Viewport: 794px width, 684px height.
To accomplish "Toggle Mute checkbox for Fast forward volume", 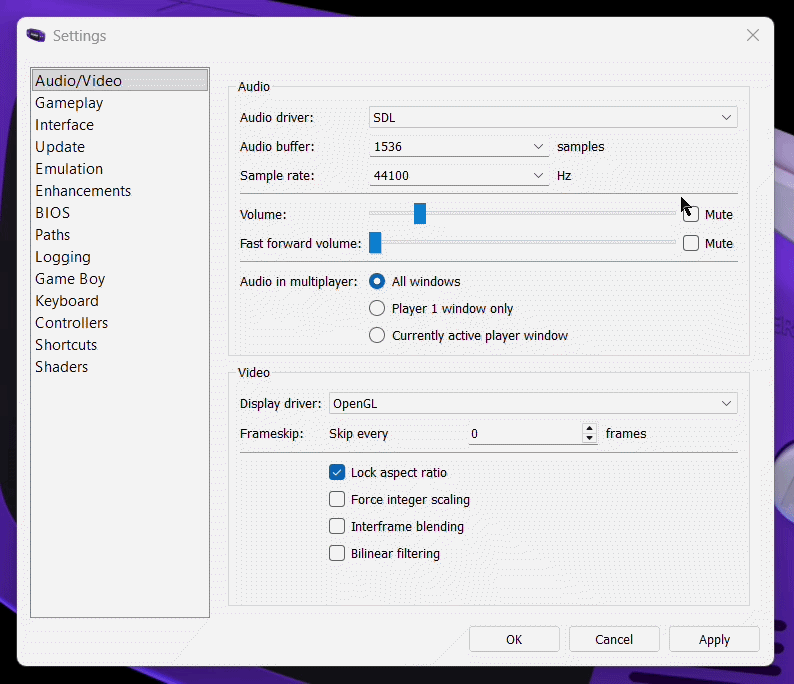I will point(691,243).
